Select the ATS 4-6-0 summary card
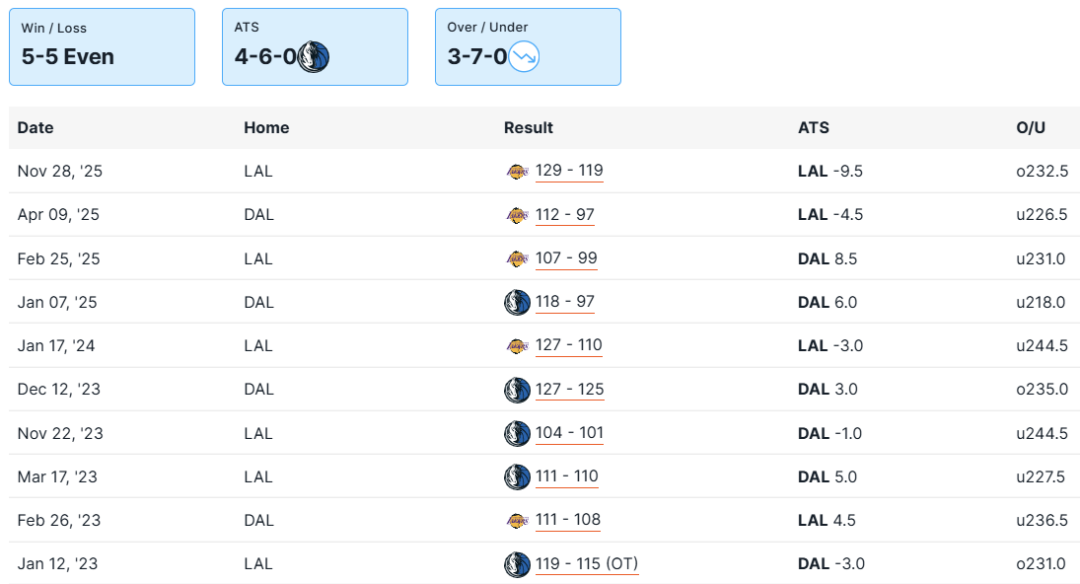The image size is (1080, 584). [x=314, y=47]
